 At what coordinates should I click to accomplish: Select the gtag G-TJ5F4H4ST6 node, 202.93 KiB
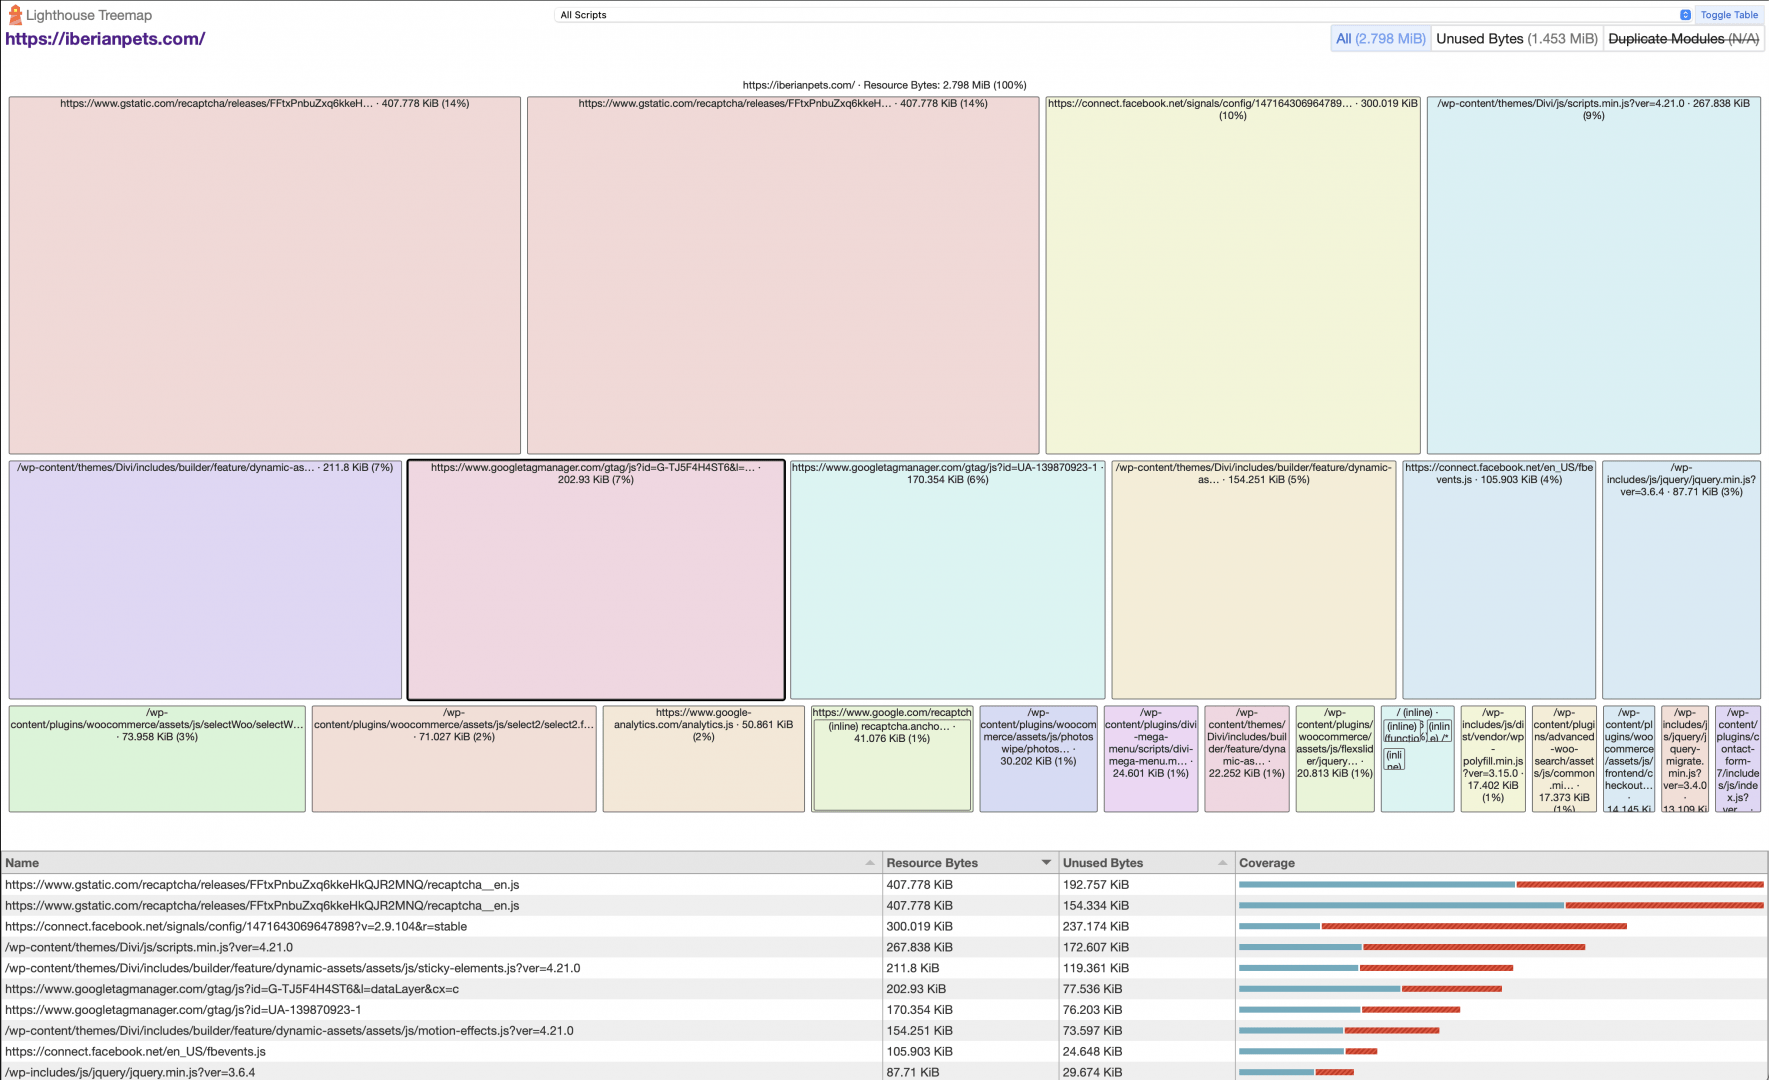(x=596, y=580)
